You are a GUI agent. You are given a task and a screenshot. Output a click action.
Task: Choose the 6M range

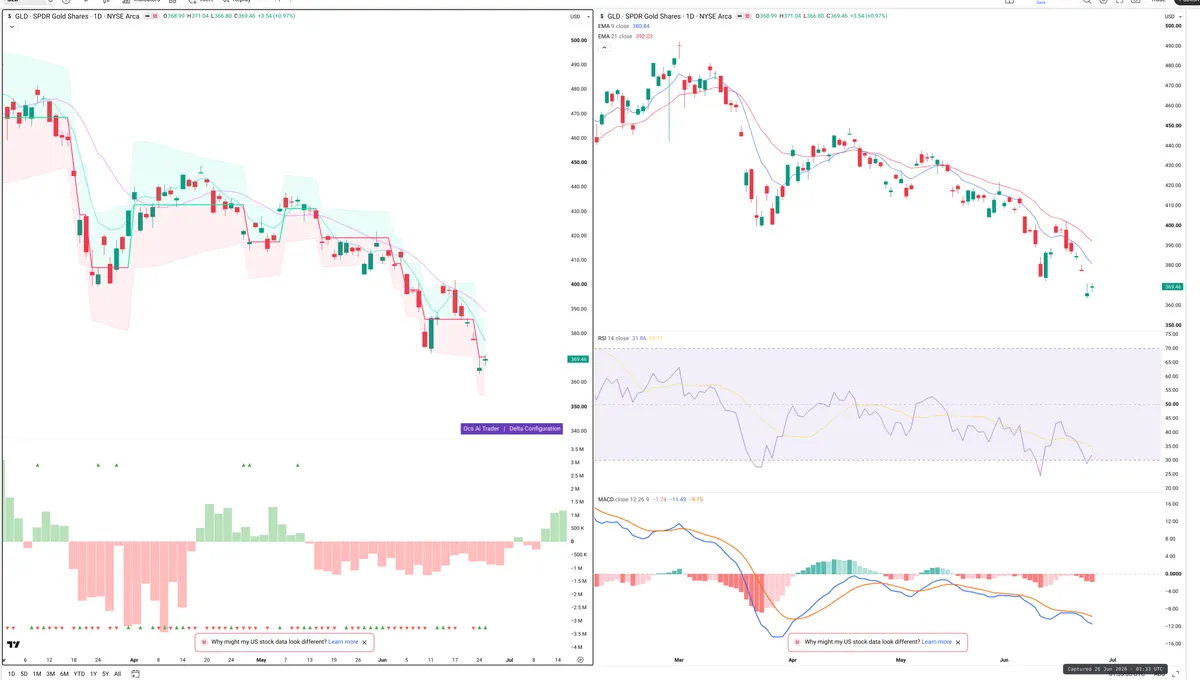[64, 674]
